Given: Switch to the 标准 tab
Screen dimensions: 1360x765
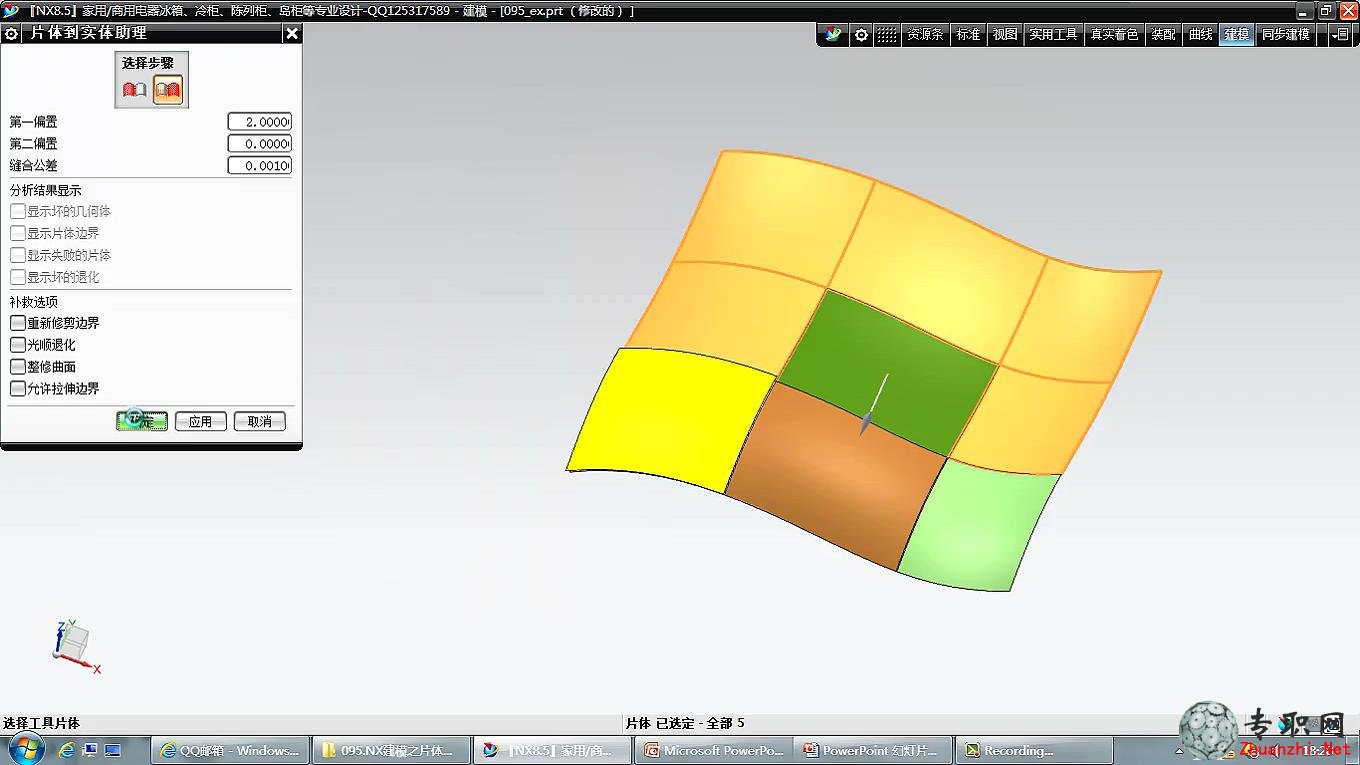Looking at the screenshot, I should pyautogui.click(x=968, y=34).
